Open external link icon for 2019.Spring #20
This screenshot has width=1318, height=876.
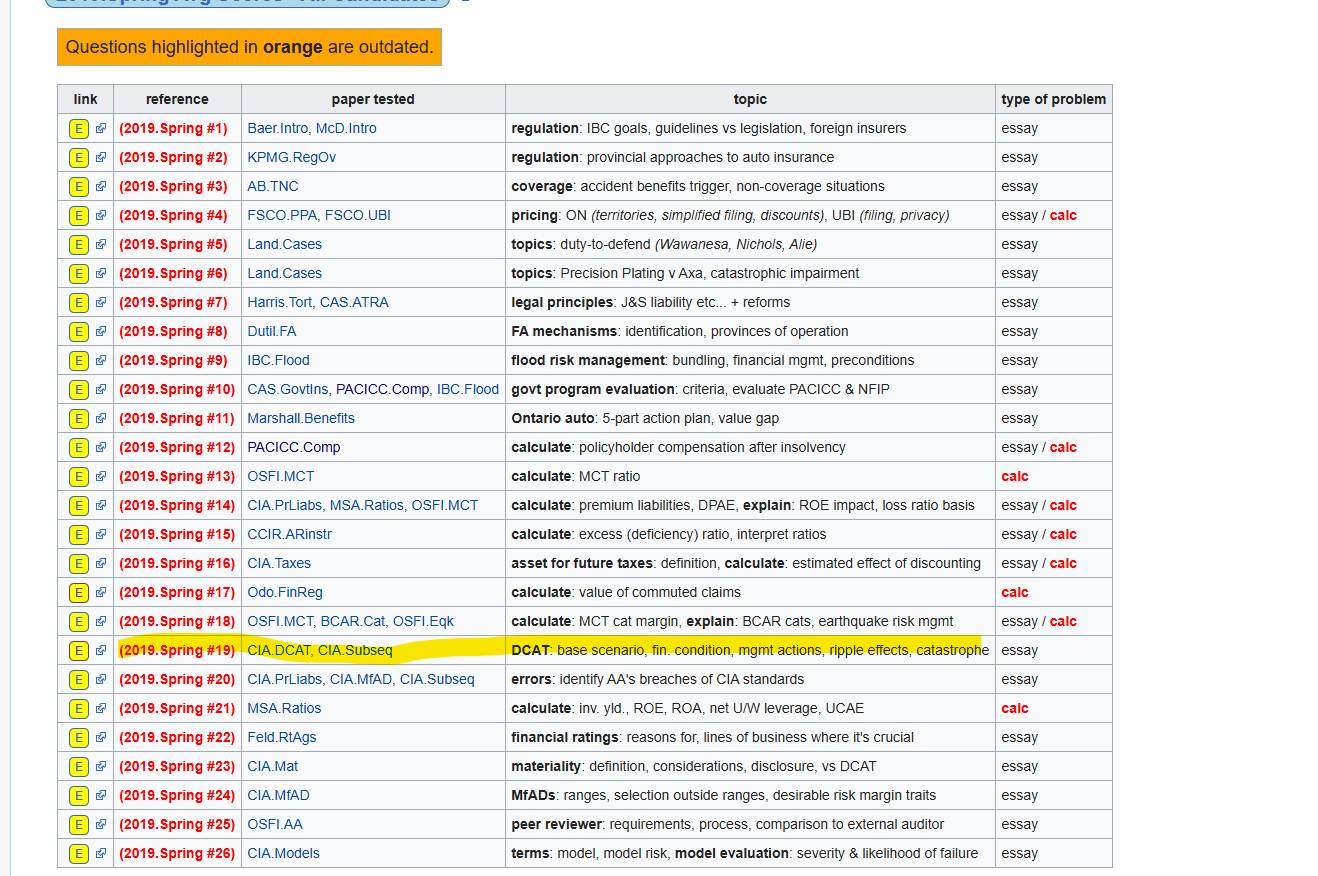(x=101, y=679)
